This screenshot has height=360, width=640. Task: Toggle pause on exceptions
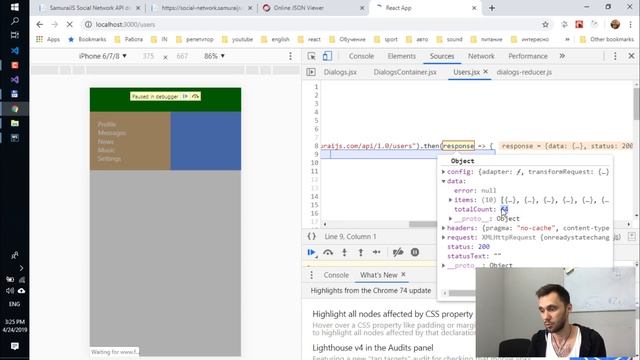(415, 253)
